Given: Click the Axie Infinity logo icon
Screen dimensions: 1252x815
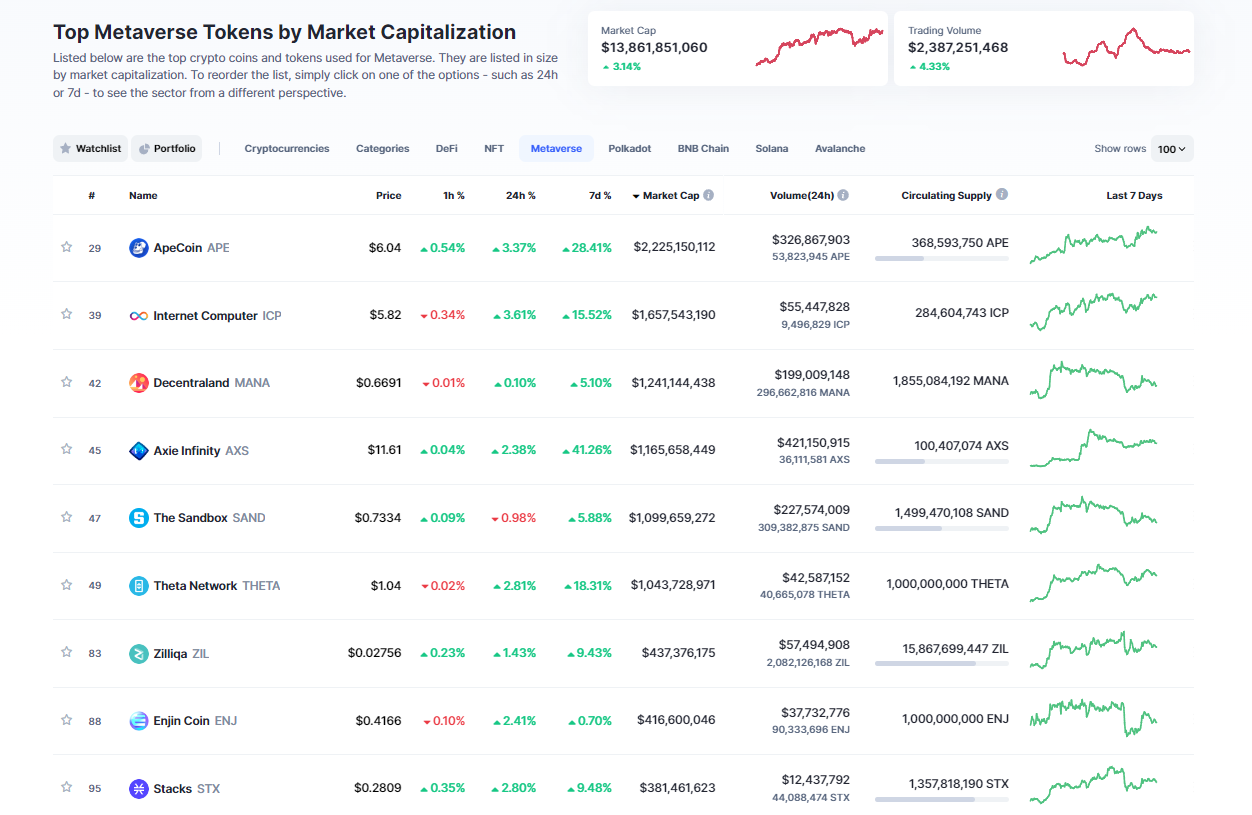Looking at the screenshot, I should tap(139, 451).
